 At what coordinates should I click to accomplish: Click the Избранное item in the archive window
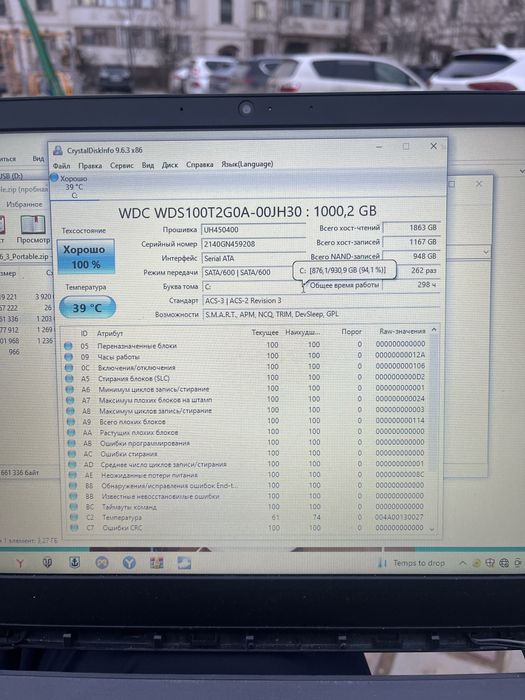[24, 204]
